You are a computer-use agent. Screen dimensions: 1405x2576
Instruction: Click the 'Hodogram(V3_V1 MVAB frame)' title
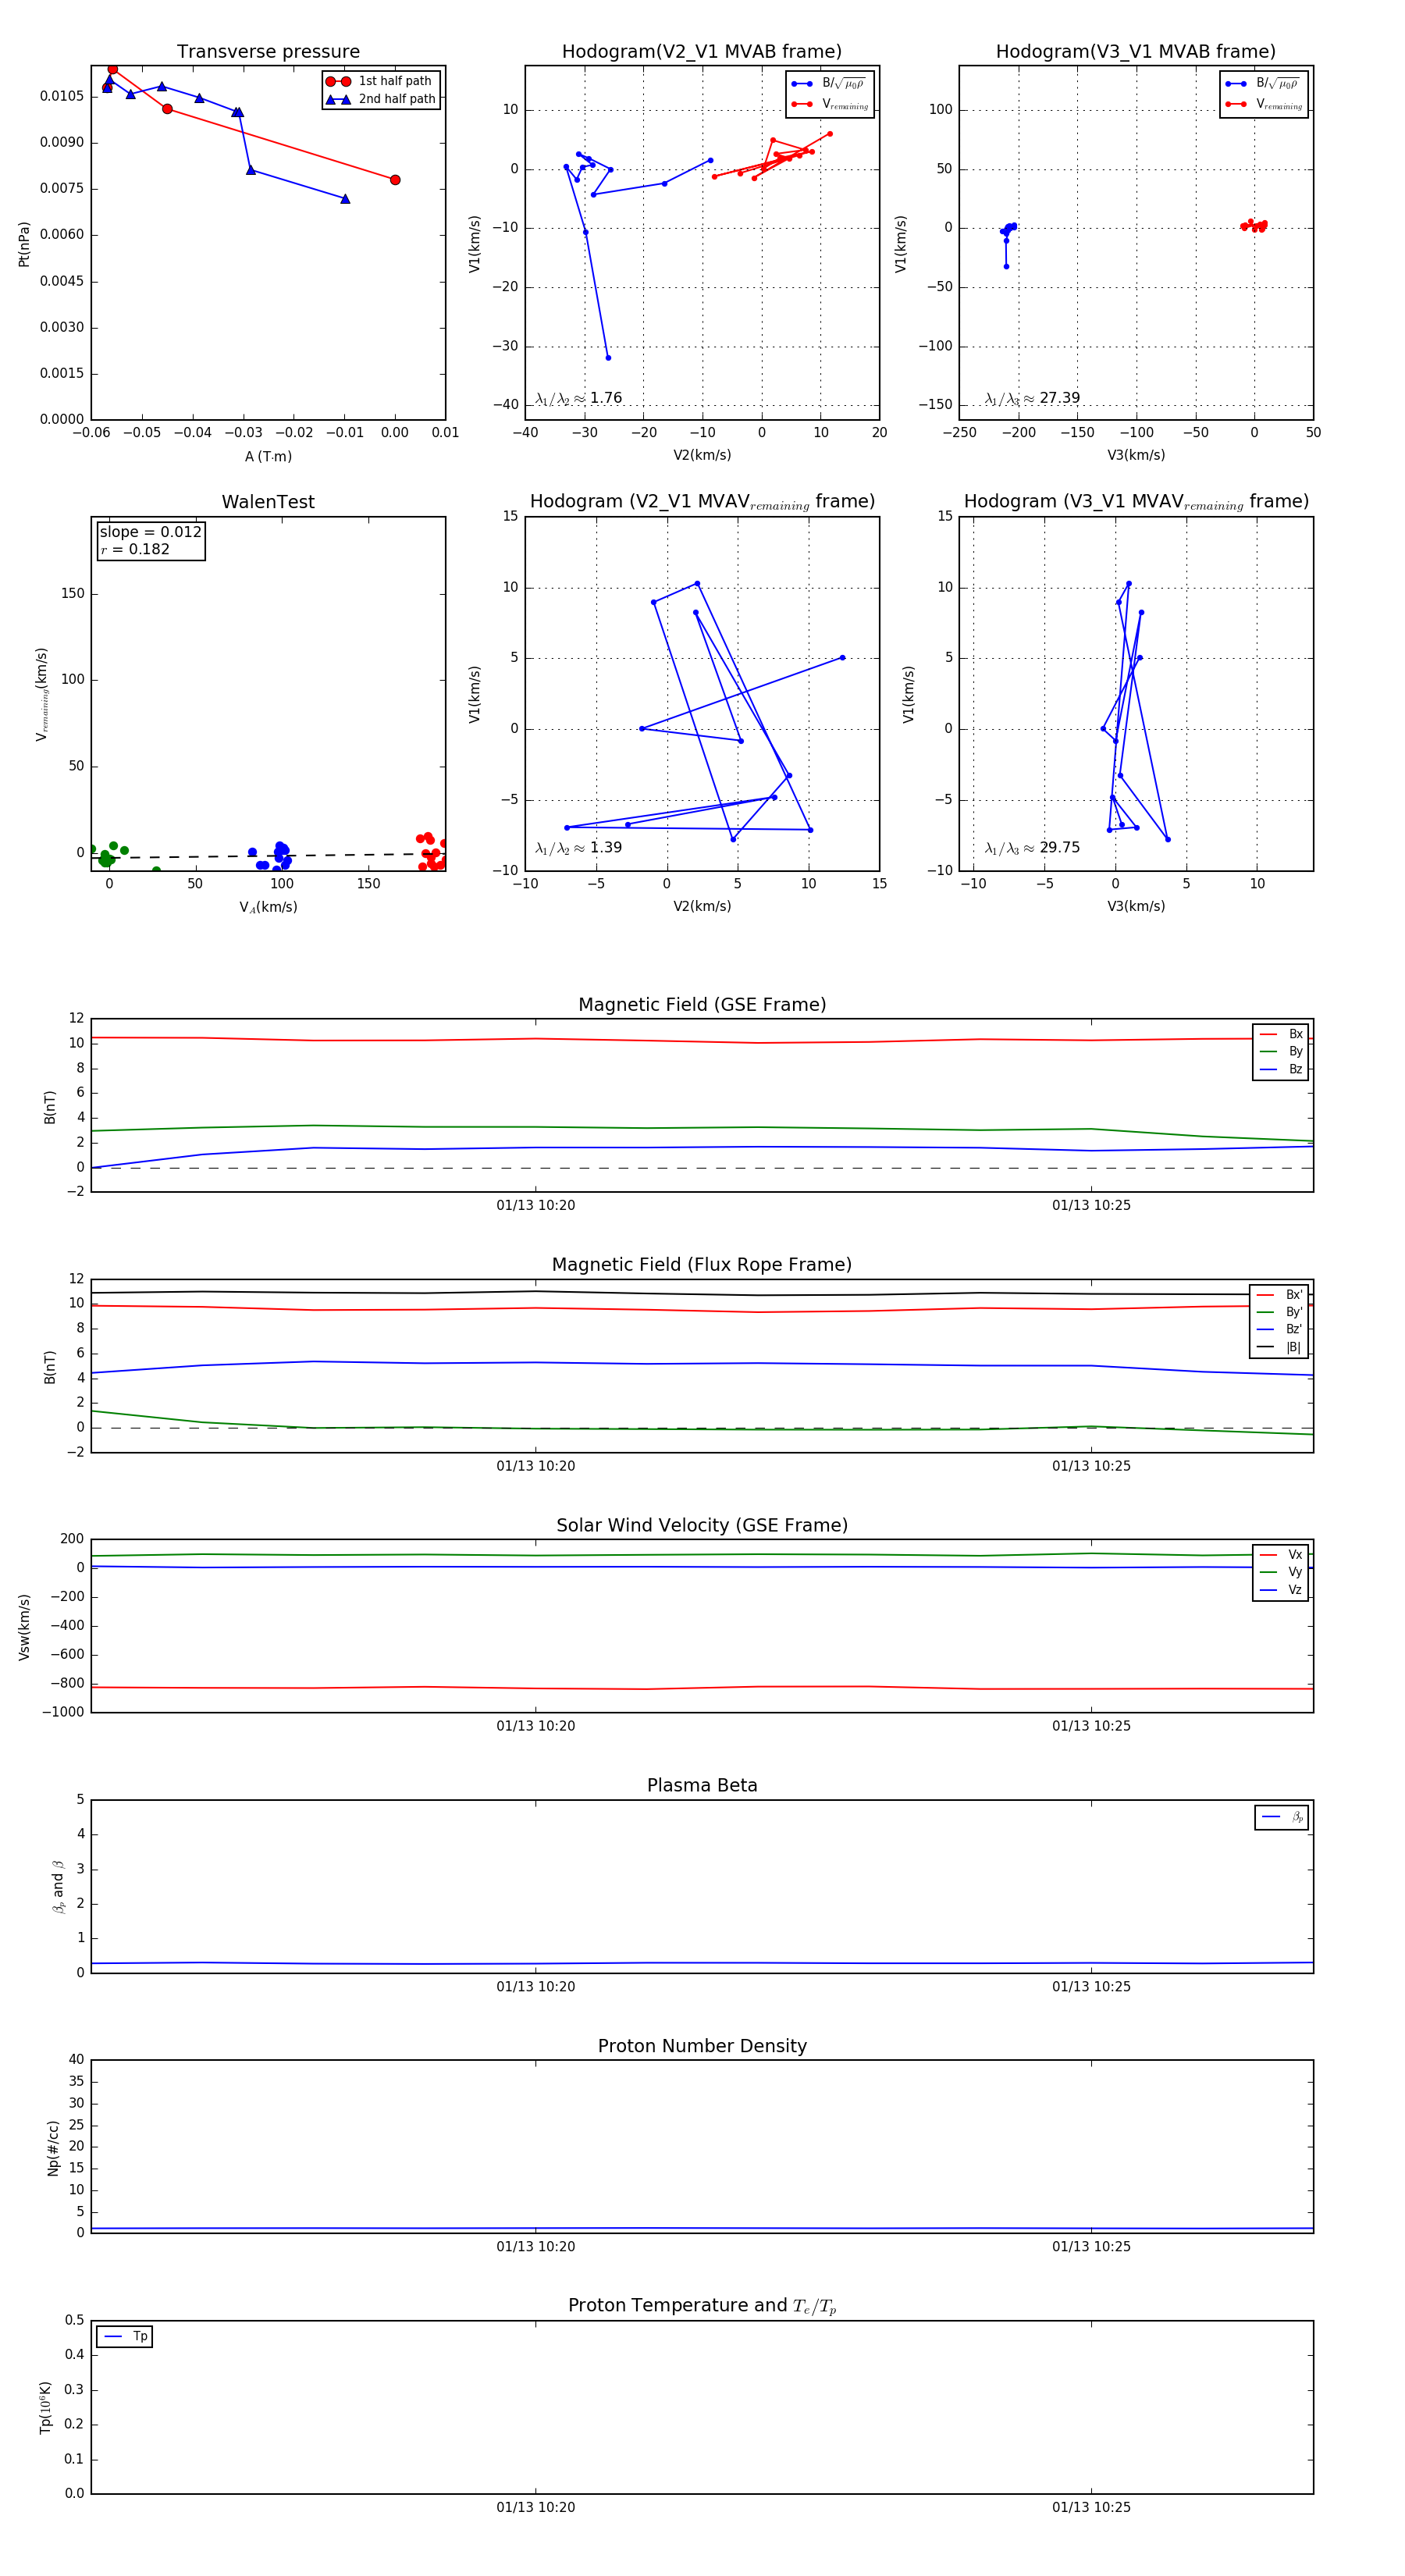1135,52
